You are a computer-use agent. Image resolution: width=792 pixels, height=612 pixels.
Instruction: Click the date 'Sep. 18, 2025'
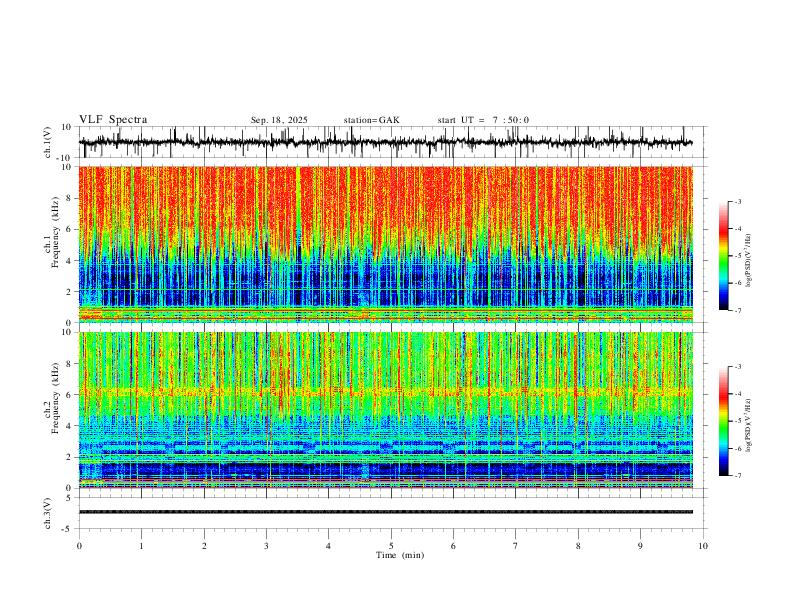[x=279, y=120]
